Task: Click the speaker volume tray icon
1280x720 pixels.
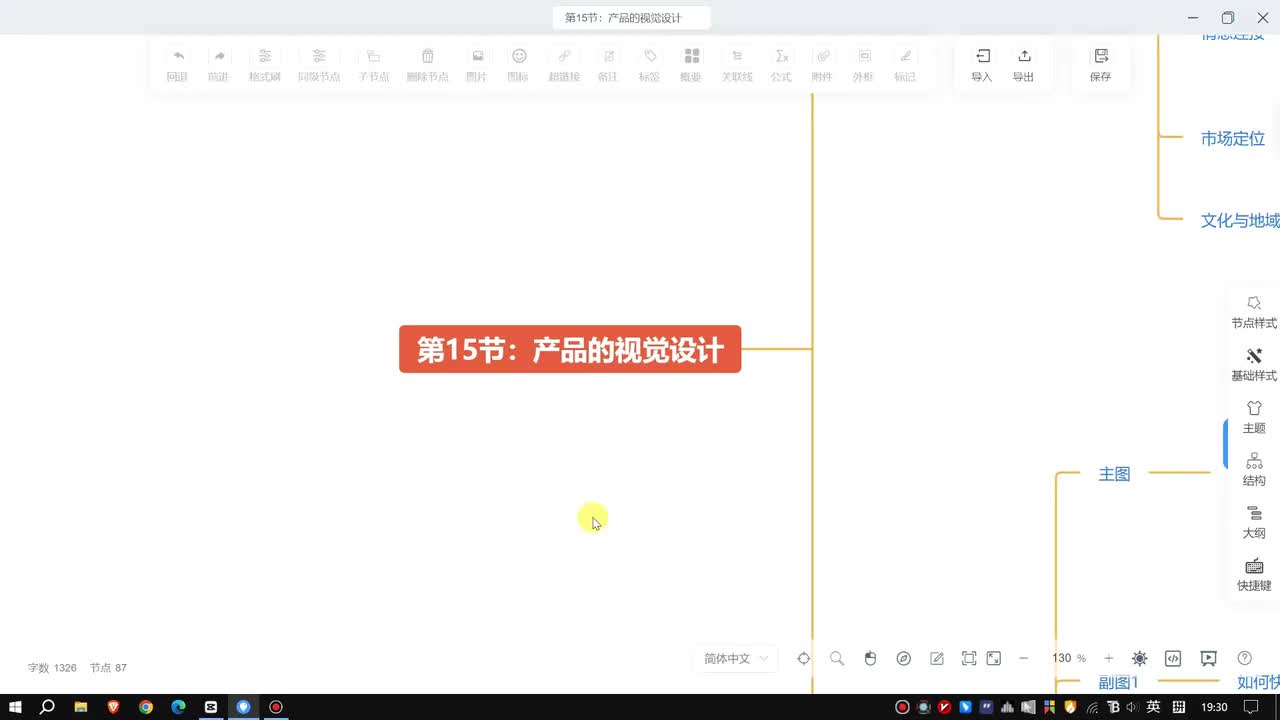Action: 1132,707
